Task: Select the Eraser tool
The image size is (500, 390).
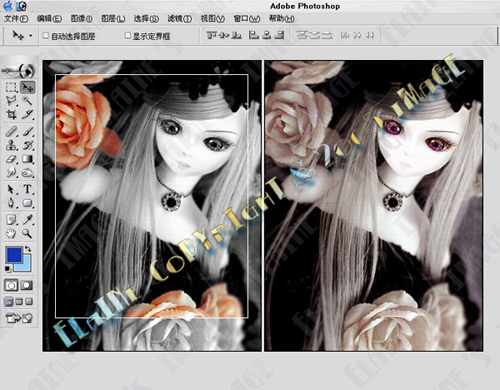Action: point(11,159)
